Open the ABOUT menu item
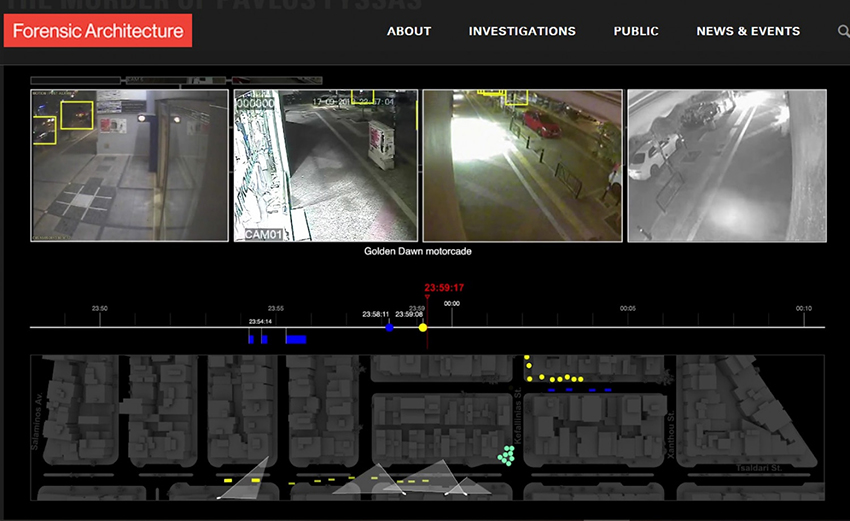The height and width of the screenshot is (521, 850). click(x=409, y=31)
